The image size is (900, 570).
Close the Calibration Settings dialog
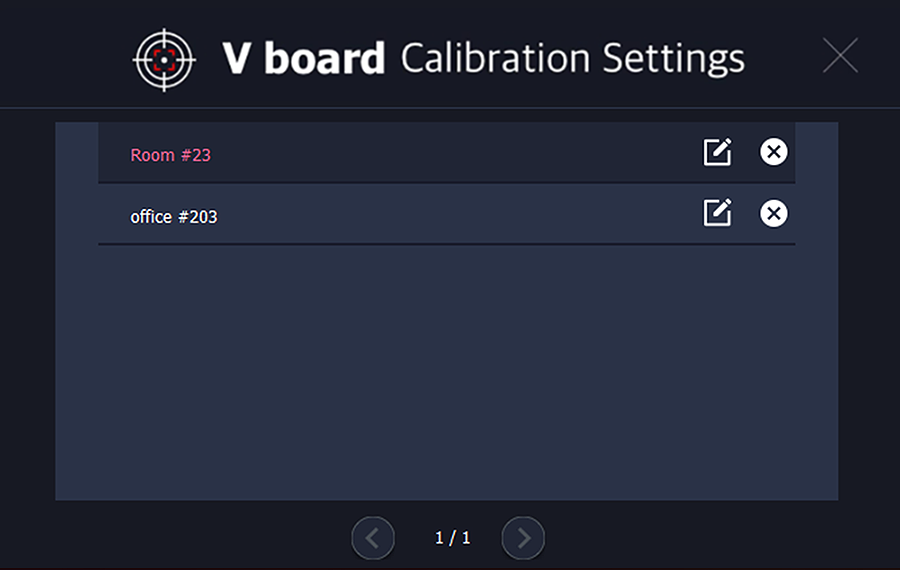click(840, 56)
